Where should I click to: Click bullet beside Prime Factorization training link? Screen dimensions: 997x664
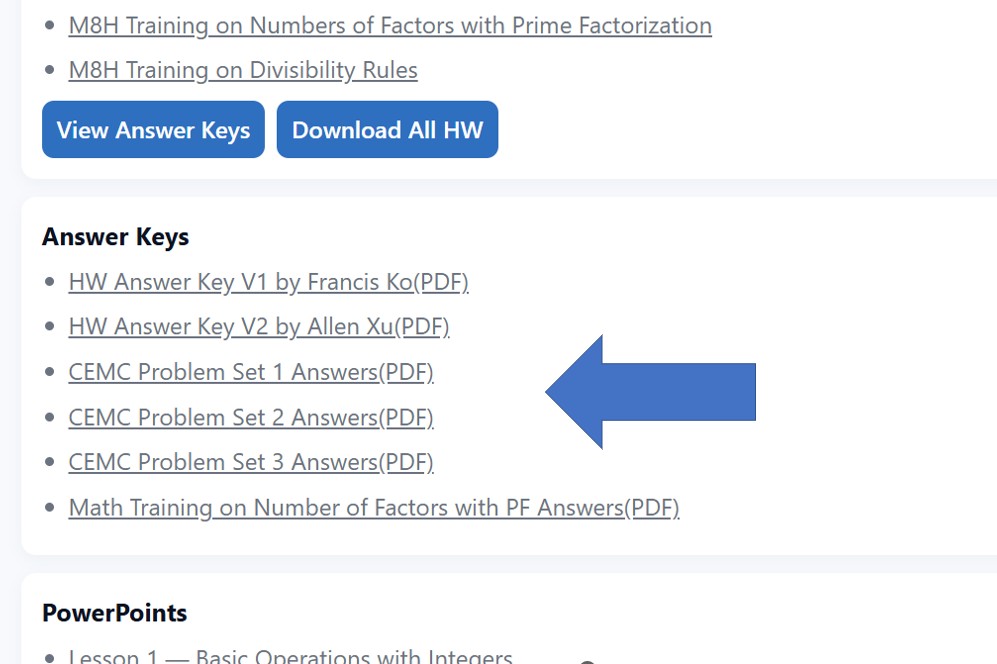pos(51,26)
